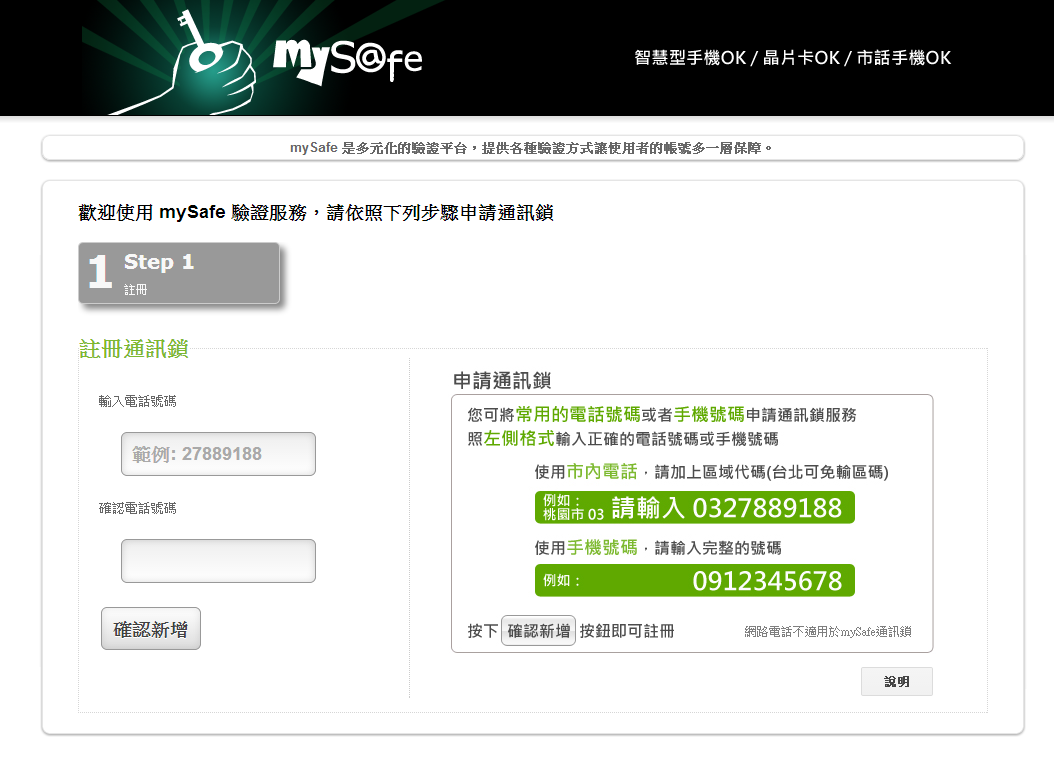Click the 申請通訊鎖 heading
Image resolution: width=1054 pixels, height=775 pixels.
[502, 380]
